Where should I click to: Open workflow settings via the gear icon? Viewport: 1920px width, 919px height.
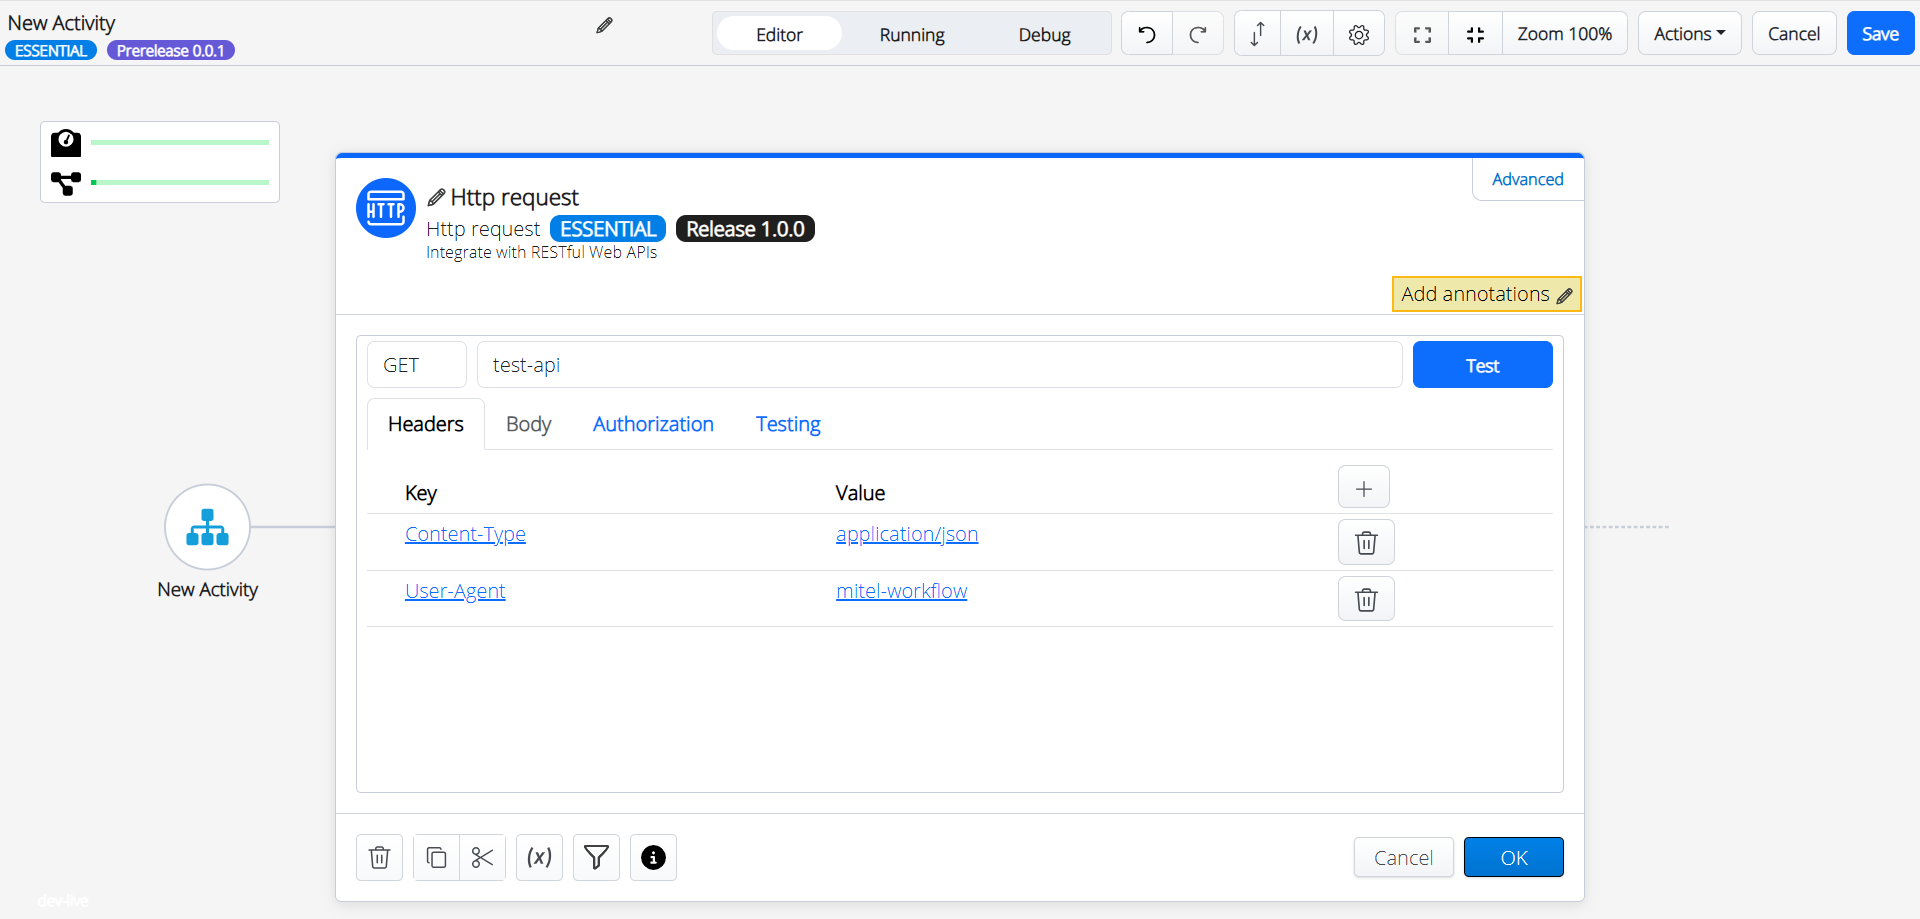pos(1358,33)
